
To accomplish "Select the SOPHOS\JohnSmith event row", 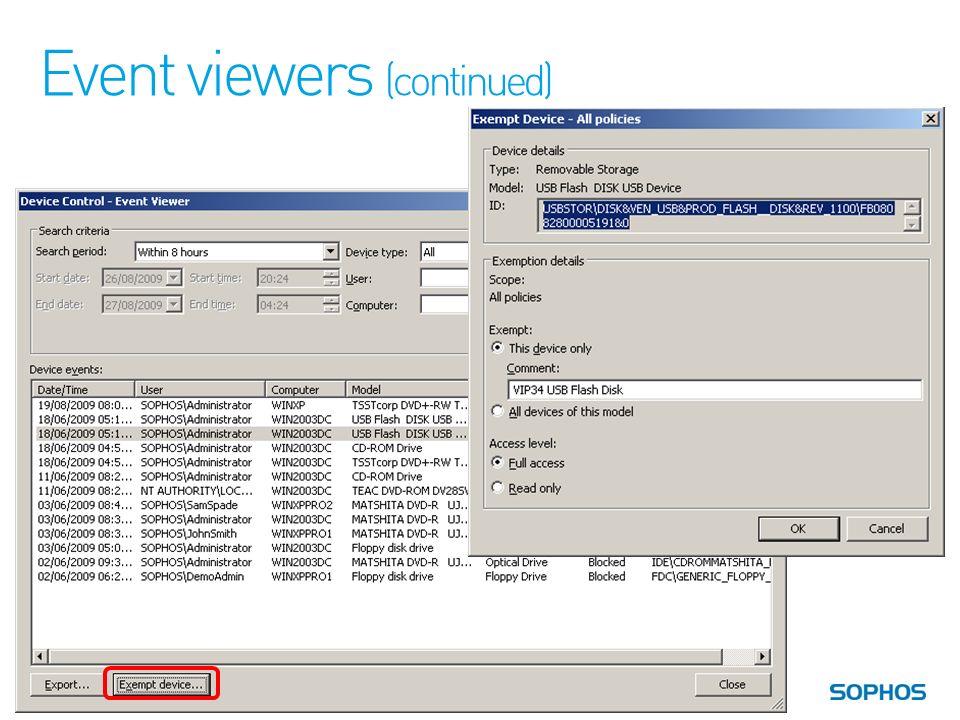I will point(251,533).
